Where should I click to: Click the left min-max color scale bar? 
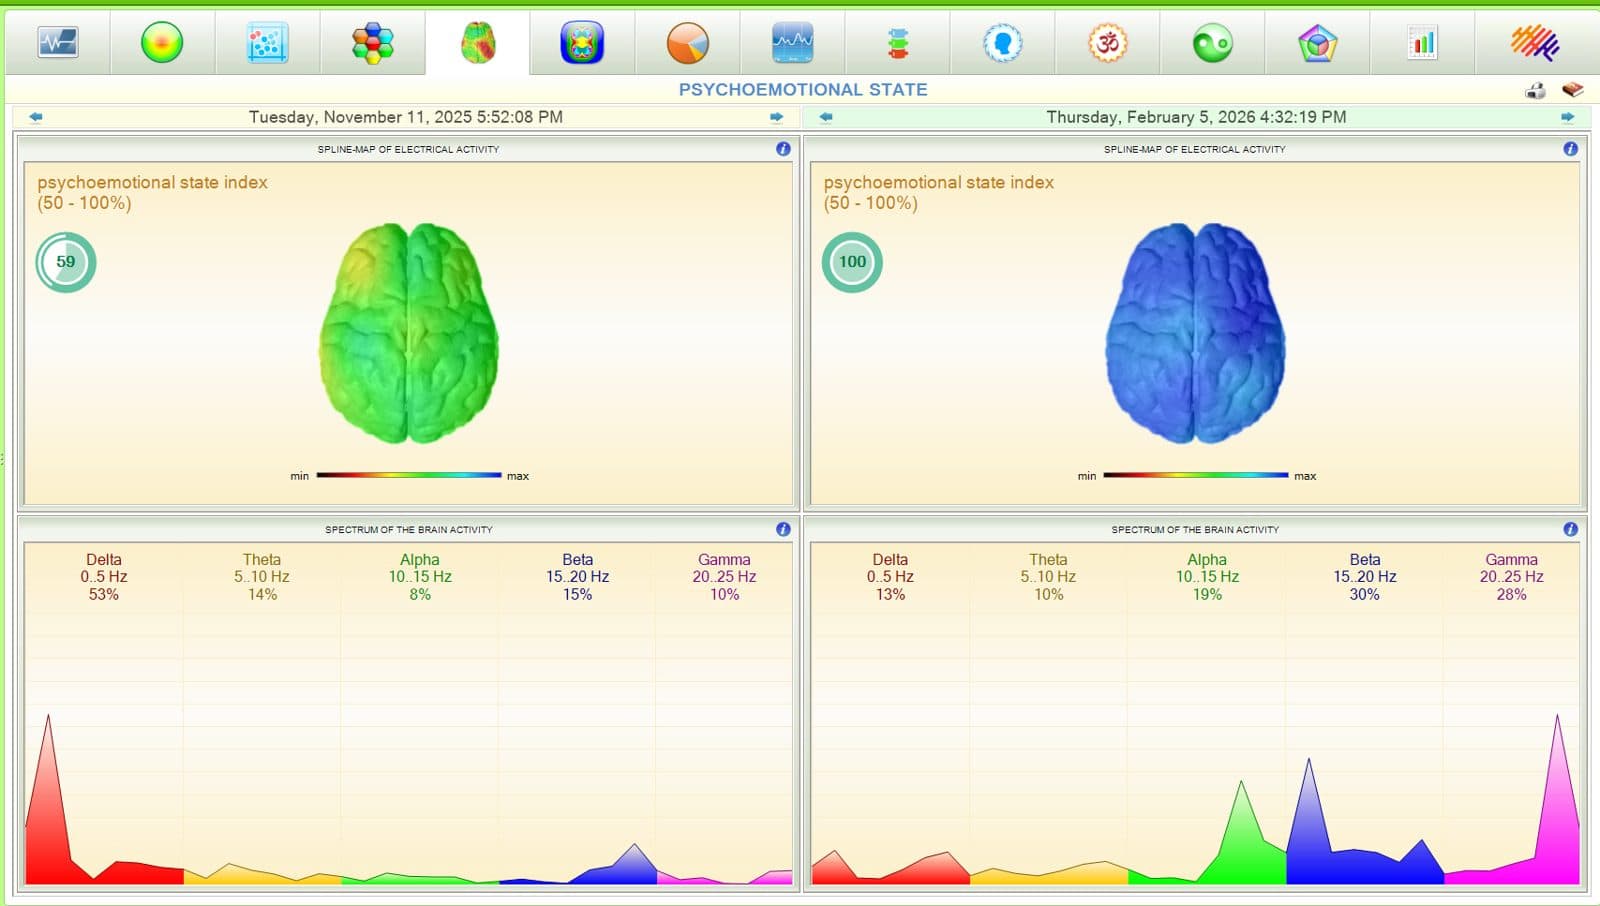[x=409, y=475]
